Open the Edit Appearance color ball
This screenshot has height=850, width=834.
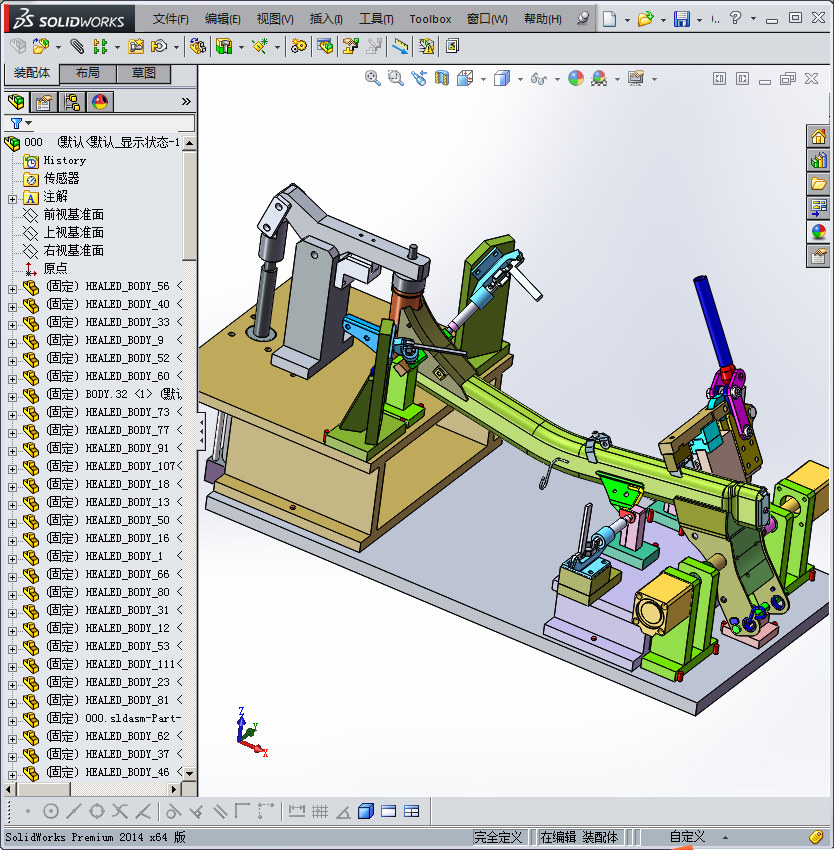point(576,78)
